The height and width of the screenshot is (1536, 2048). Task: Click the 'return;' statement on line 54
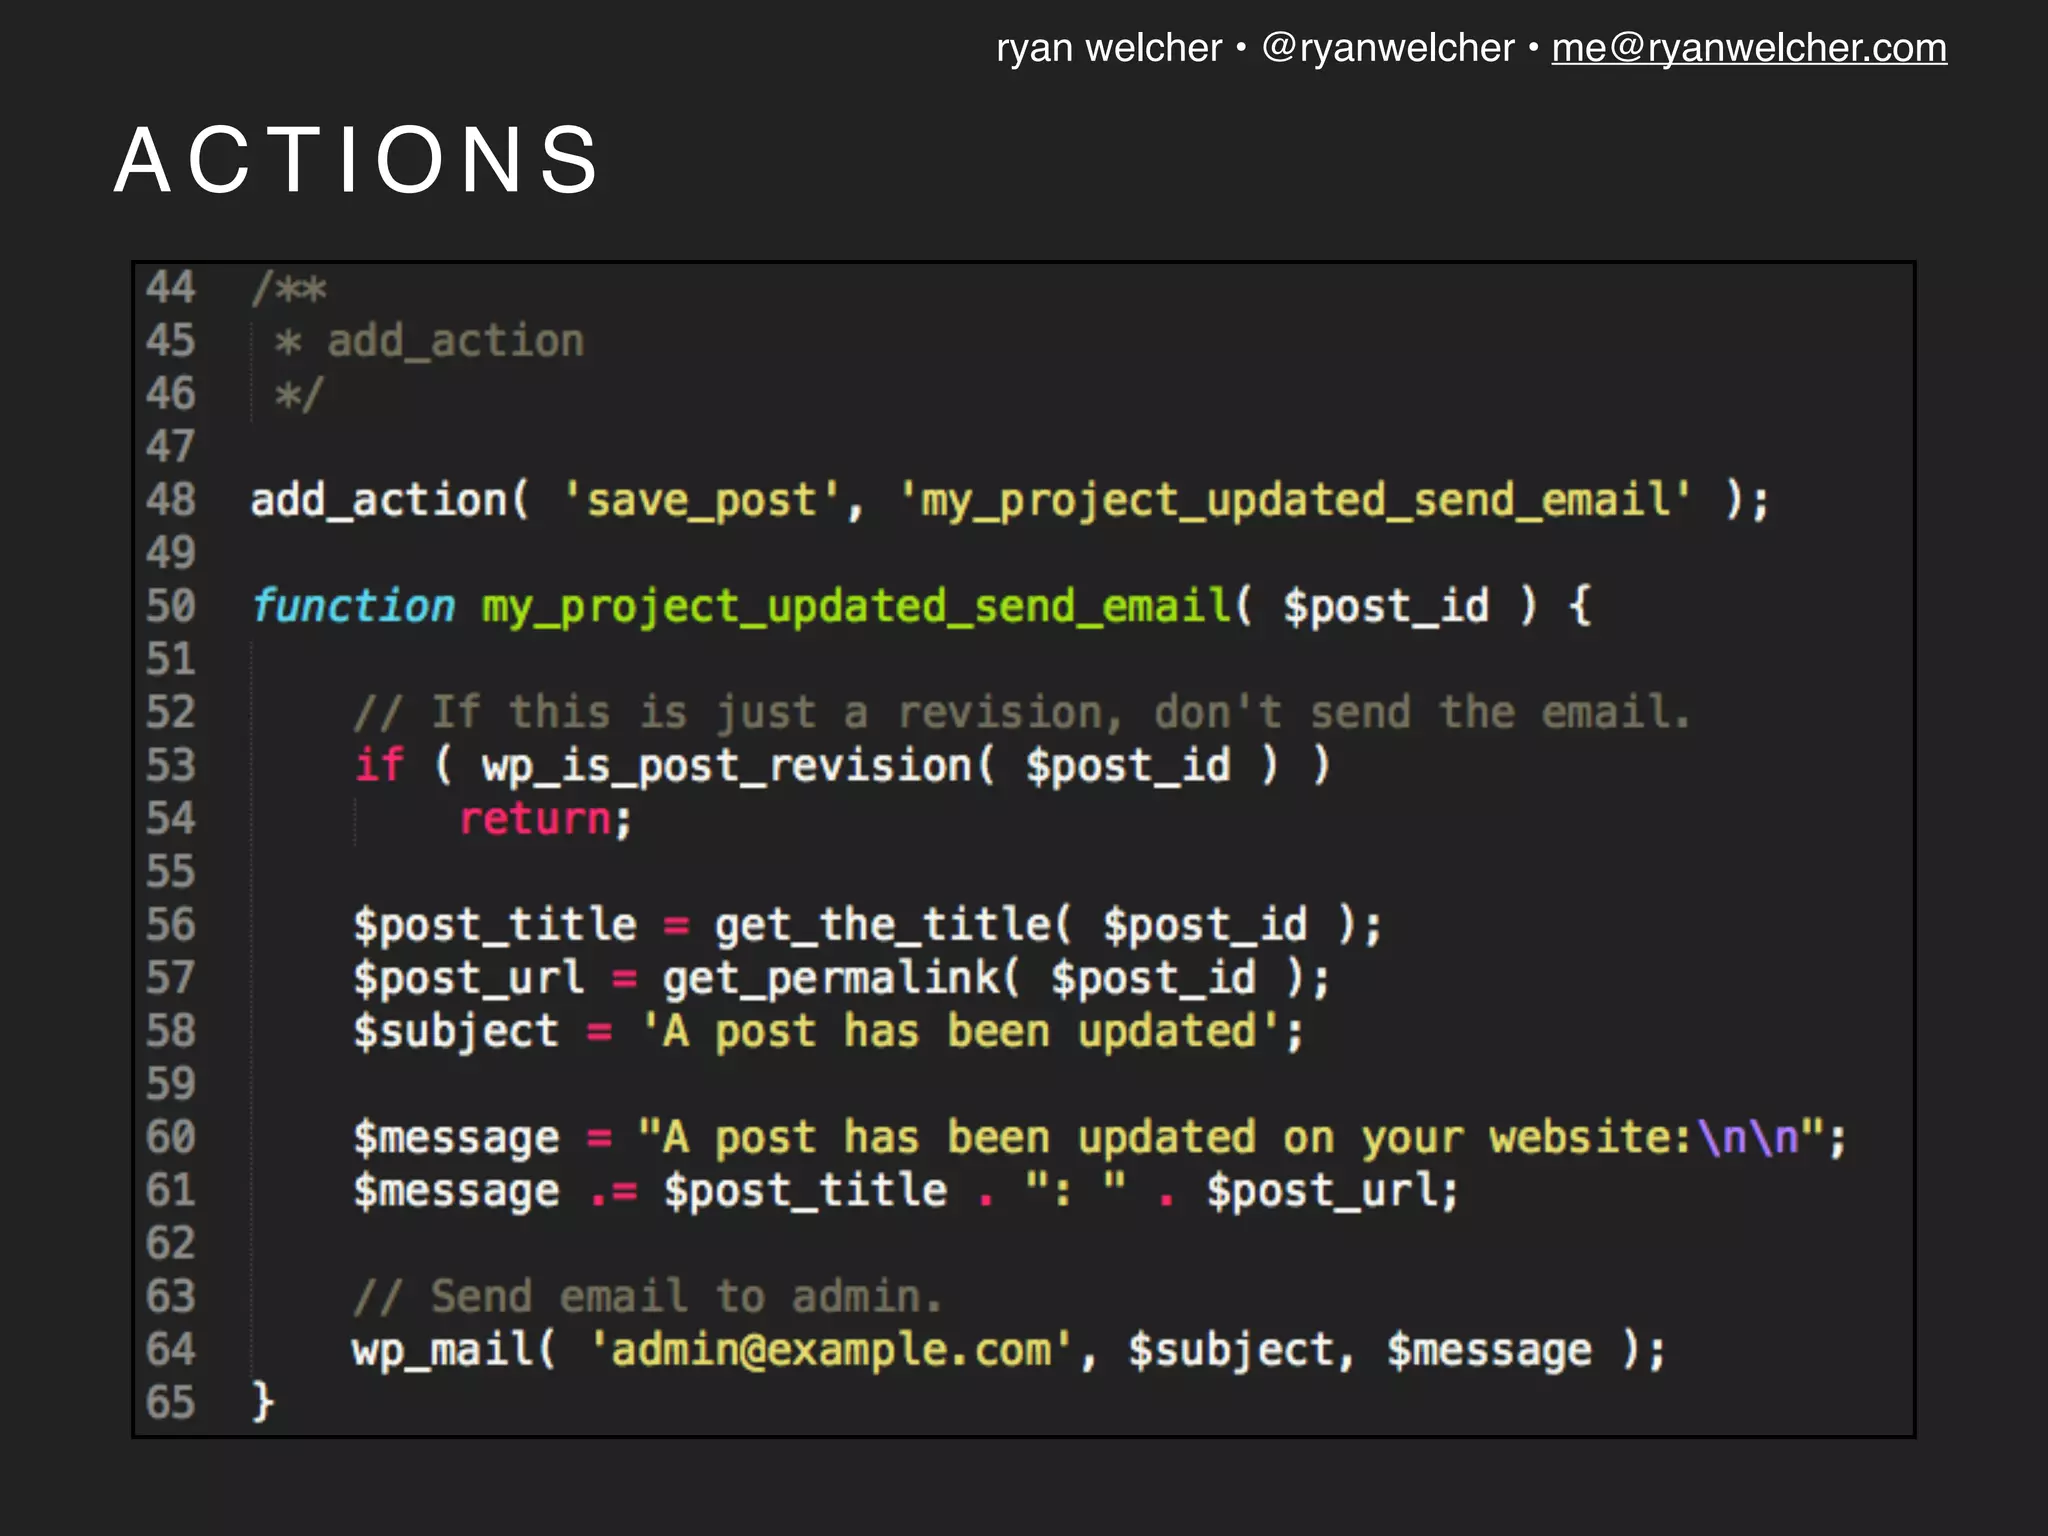tap(546, 819)
